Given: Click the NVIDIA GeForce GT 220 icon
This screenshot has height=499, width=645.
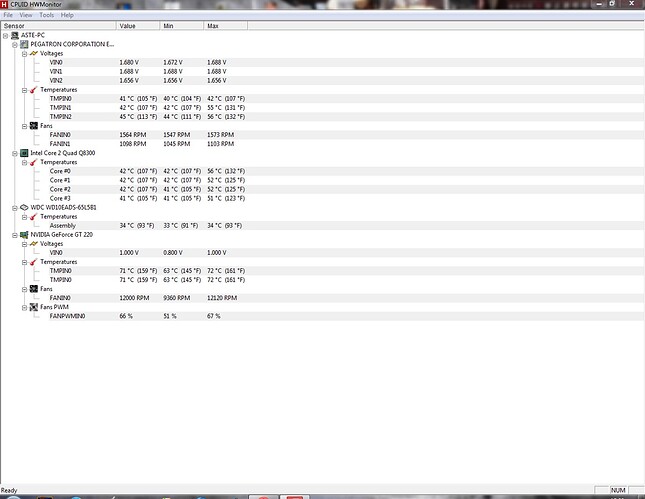Looking at the screenshot, I should coord(24,234).
